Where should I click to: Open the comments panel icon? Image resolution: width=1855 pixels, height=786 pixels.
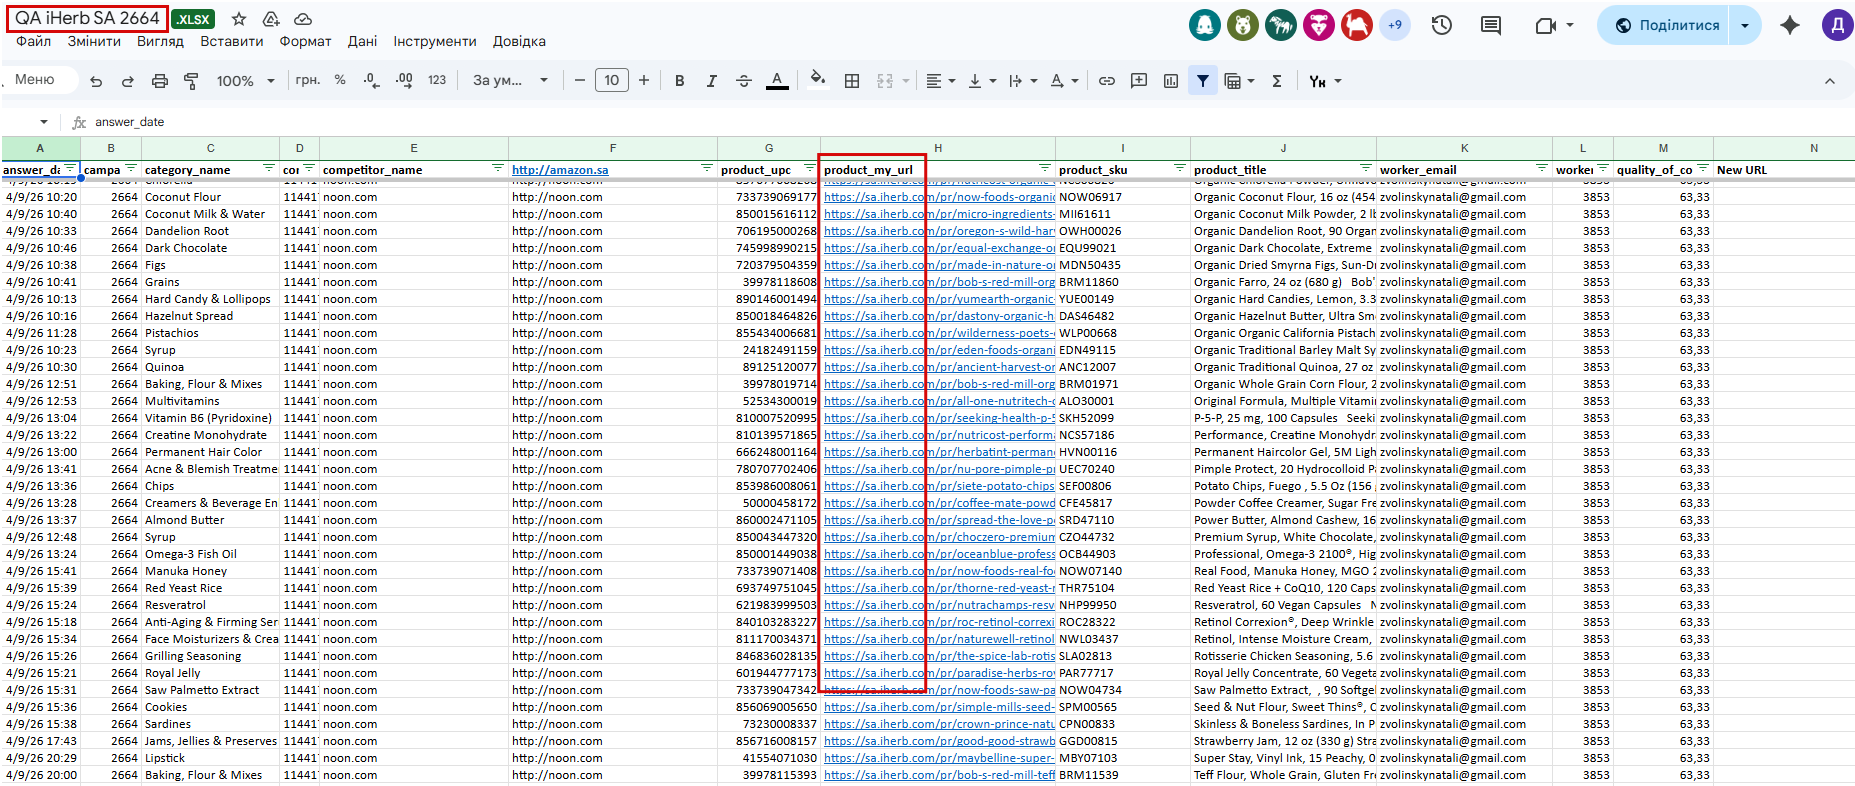(1491, 25)
